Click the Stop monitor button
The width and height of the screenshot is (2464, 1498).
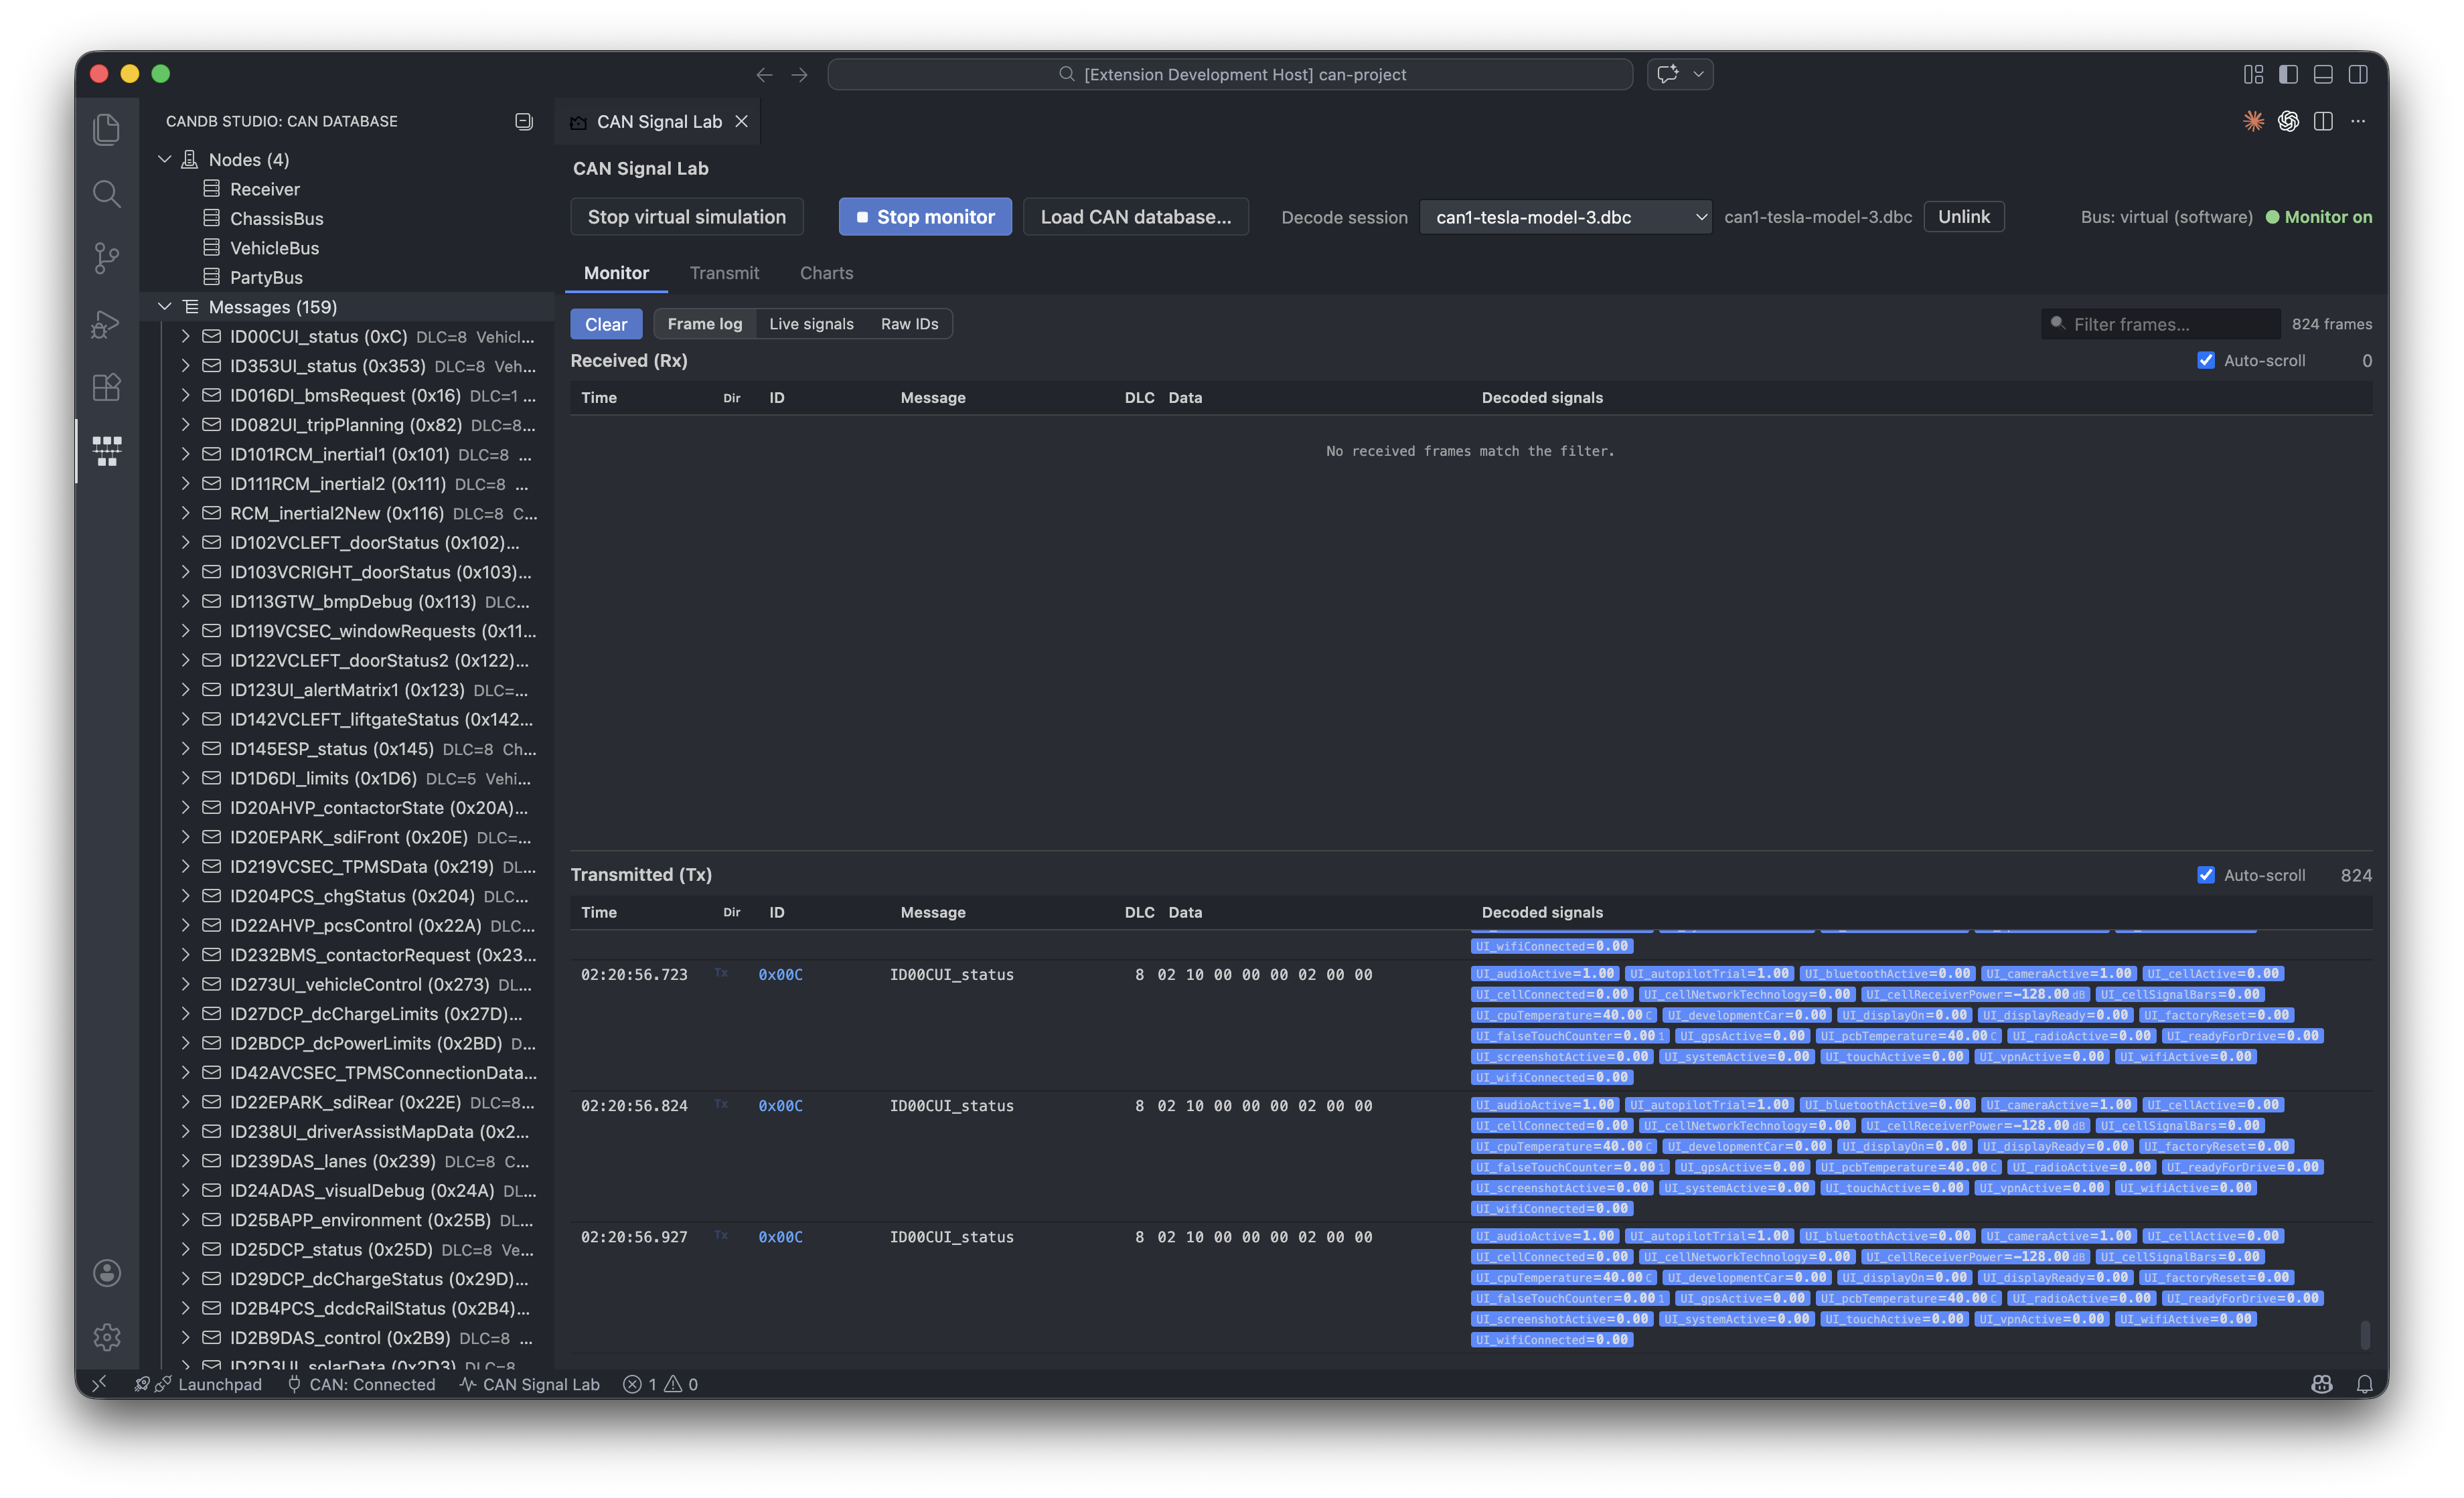924,217
